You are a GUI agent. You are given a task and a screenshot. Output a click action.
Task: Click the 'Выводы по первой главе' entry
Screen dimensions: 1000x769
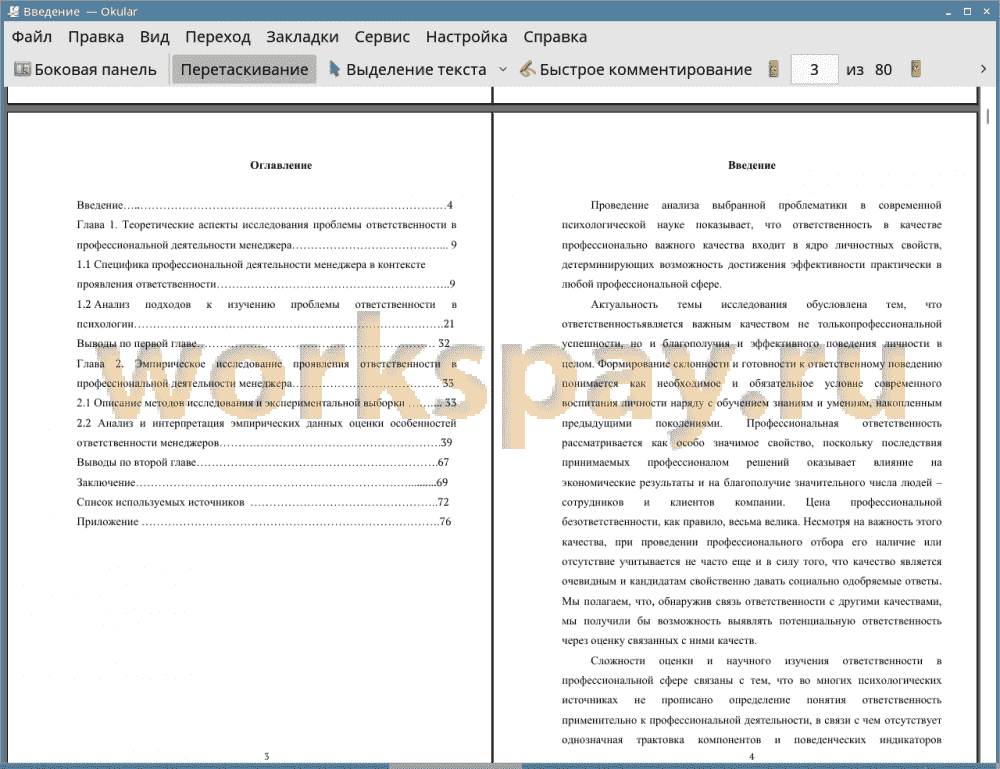263,344
